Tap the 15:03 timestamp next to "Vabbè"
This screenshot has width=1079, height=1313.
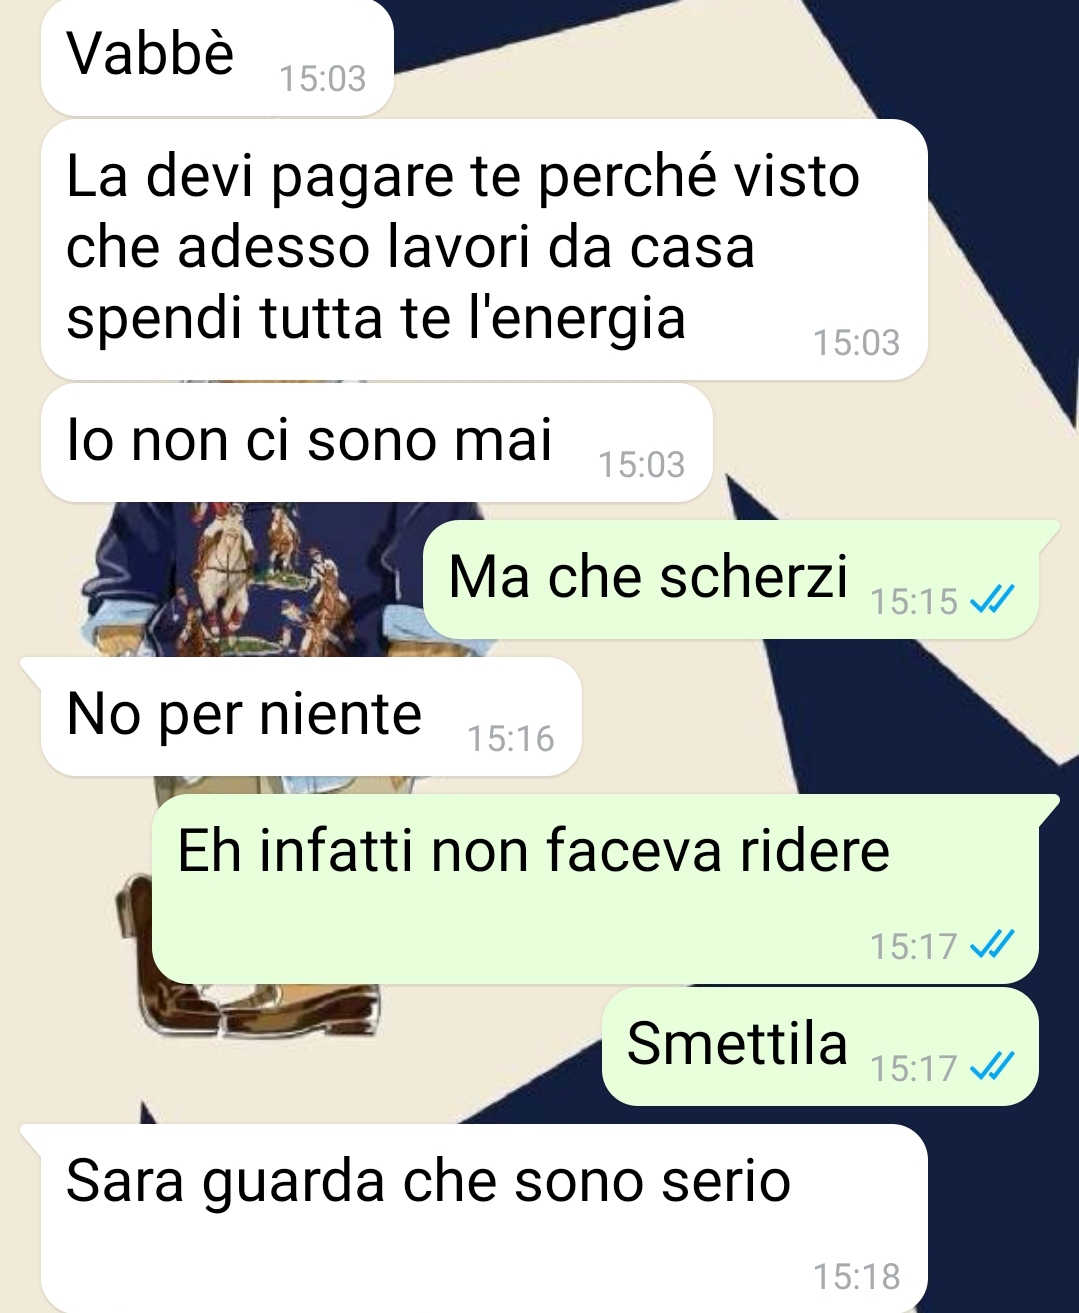click(x=323, y=79)
